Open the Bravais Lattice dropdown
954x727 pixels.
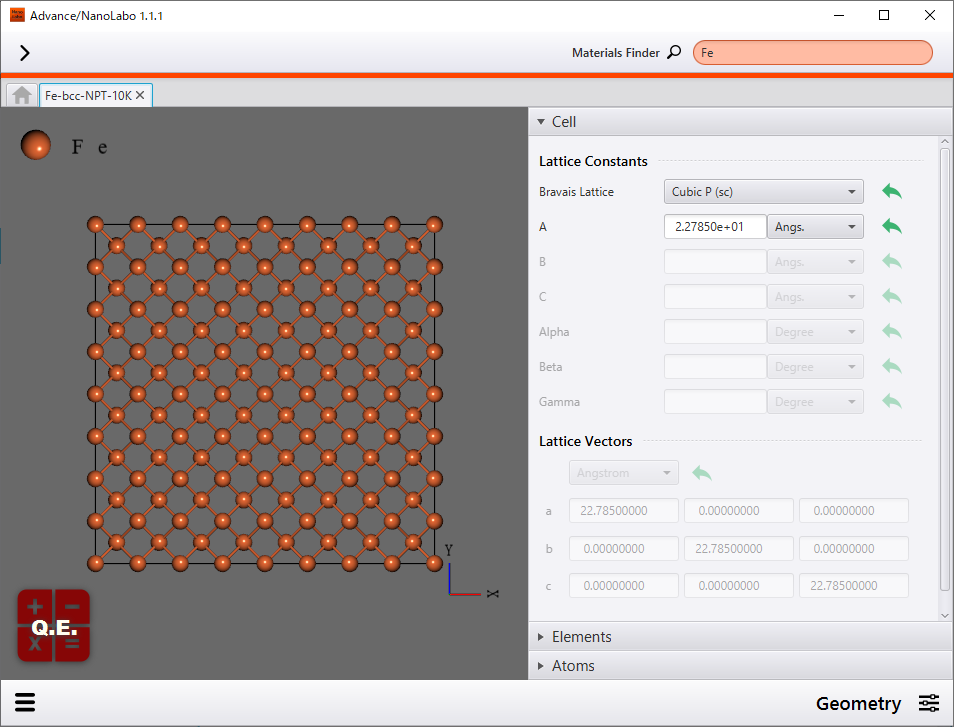coord(764,192)
